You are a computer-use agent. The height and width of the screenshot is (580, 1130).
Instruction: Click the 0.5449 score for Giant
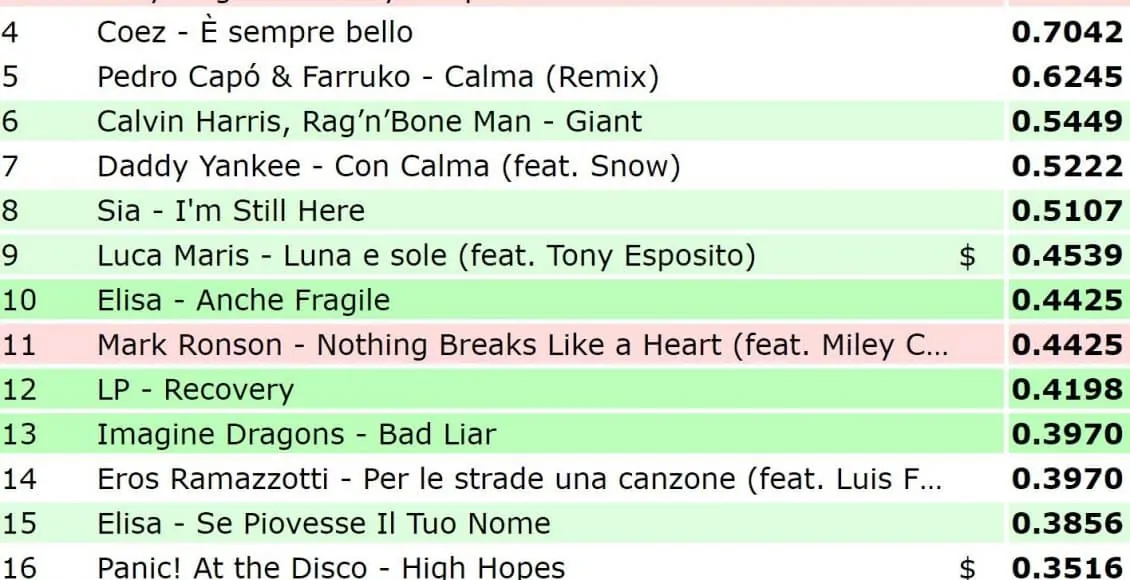pyautogui.click(x=1067, y=122)
